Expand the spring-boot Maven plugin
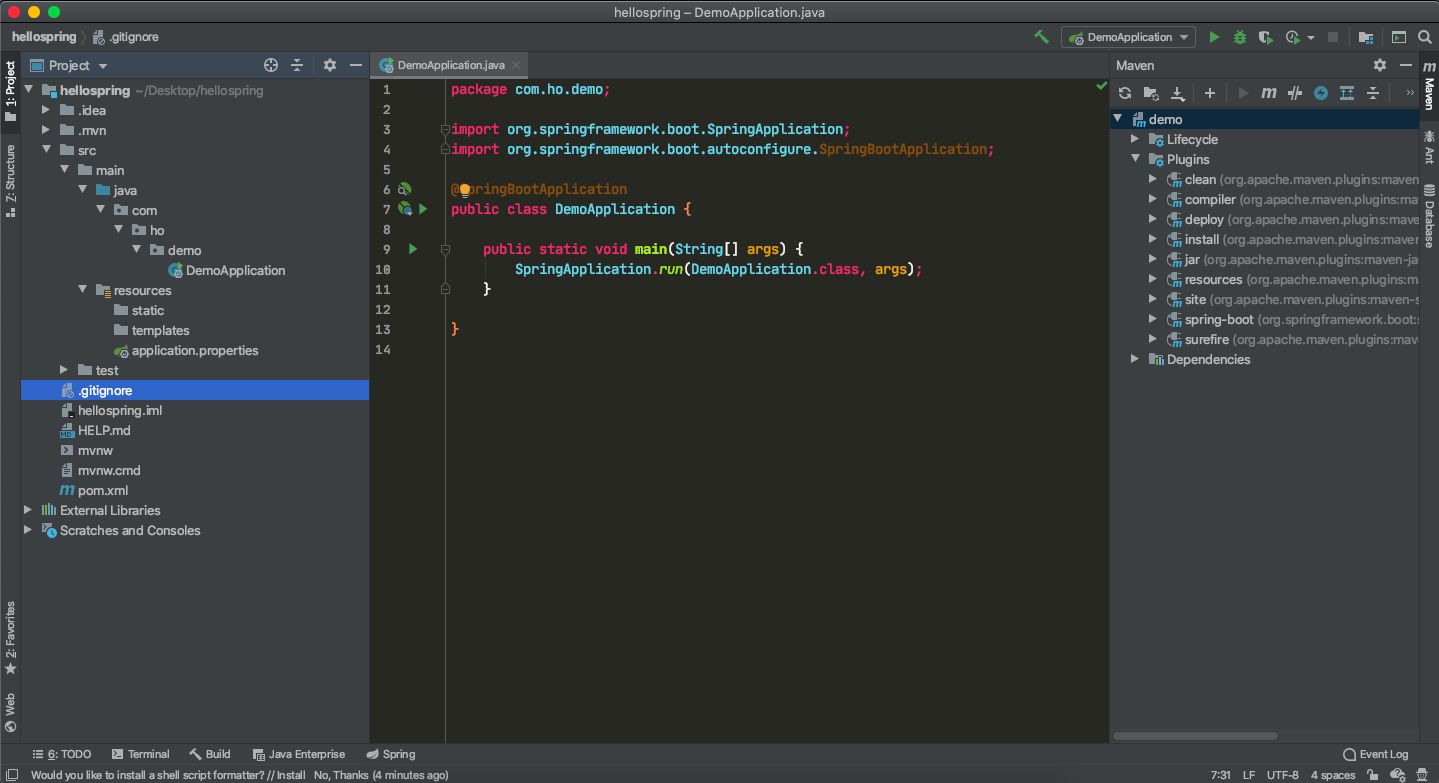Image resolution: width=1439 pixels, height=783 pixels. [1153, 319]
